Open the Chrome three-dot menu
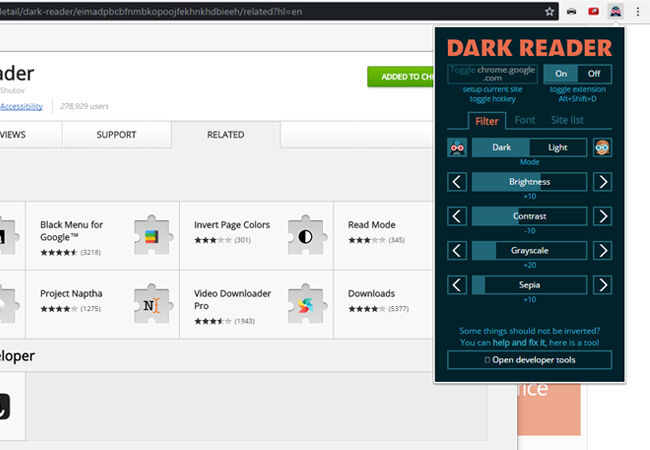The height and width of the screenshot is (450, 650). click(638, 12)
